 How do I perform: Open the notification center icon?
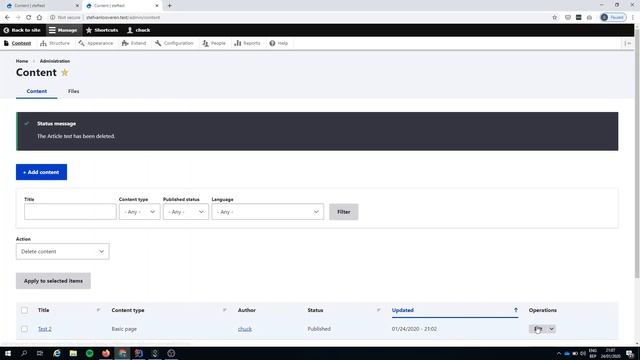pyautogui.click(x=631, y=353)
